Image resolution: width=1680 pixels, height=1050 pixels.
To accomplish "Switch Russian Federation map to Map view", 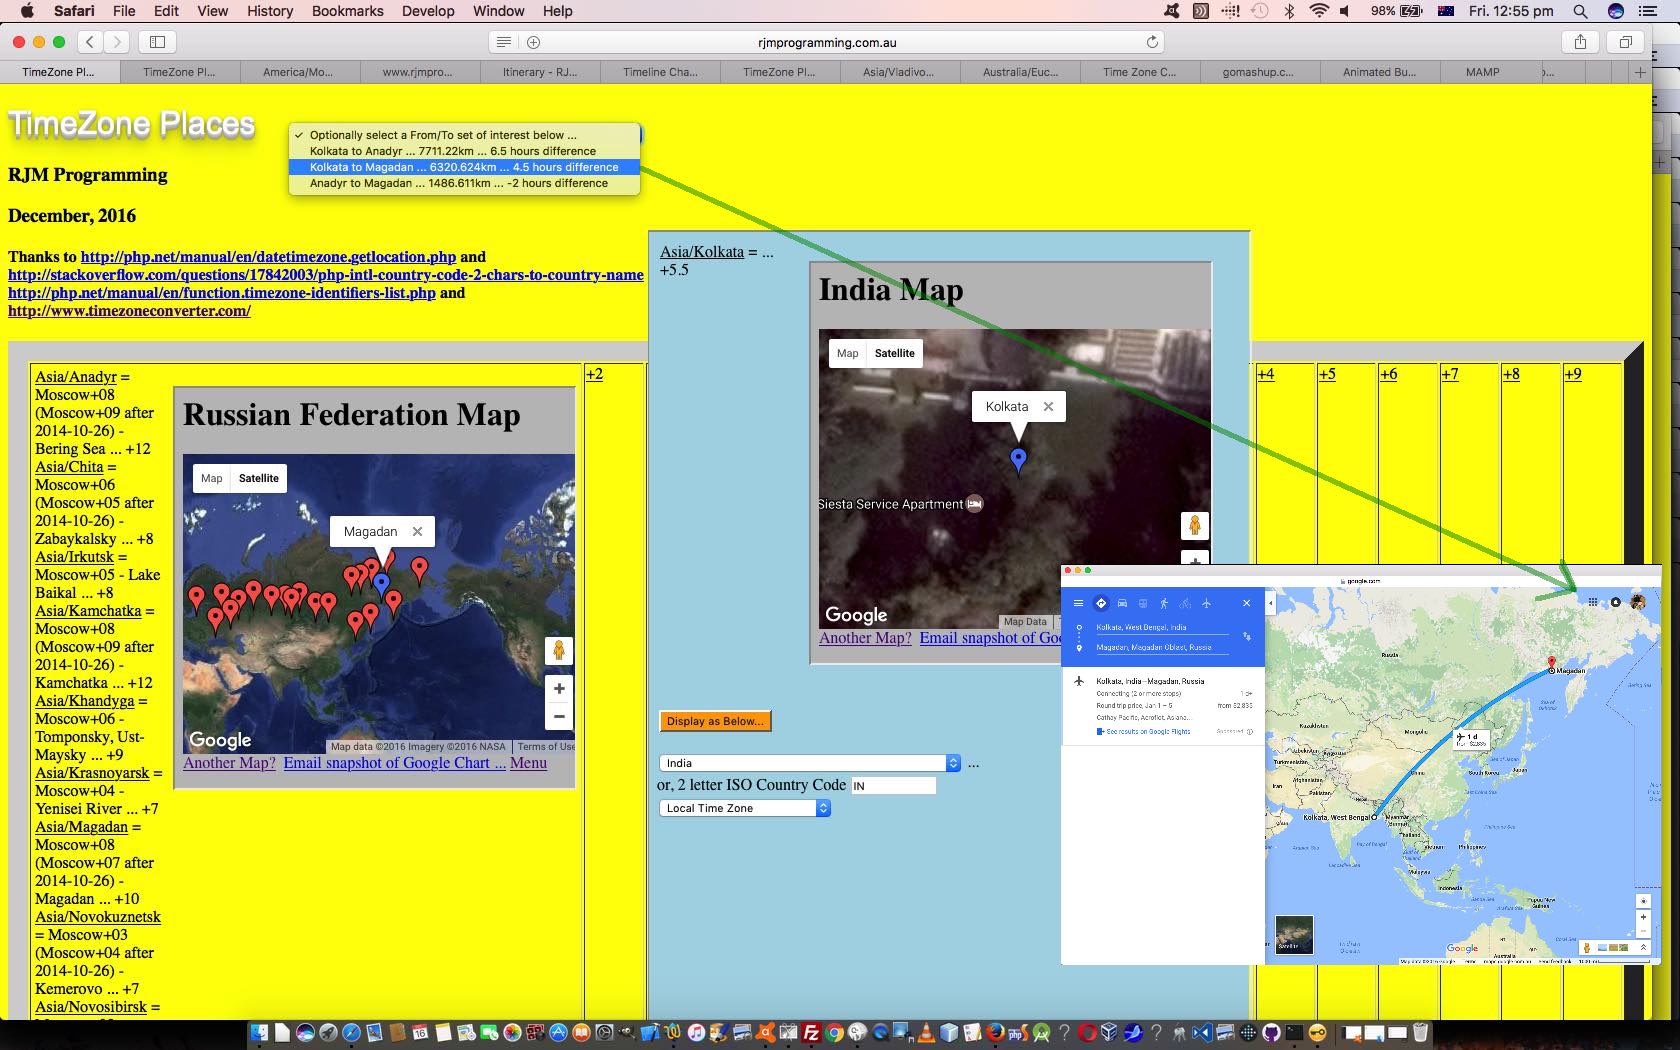I will click(x=211, y=478).
